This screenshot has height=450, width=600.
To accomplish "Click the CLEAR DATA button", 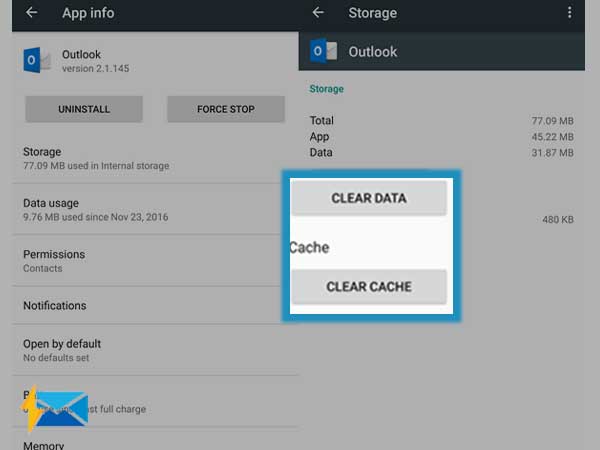I will pyautogui.click(x=369, y=198).
